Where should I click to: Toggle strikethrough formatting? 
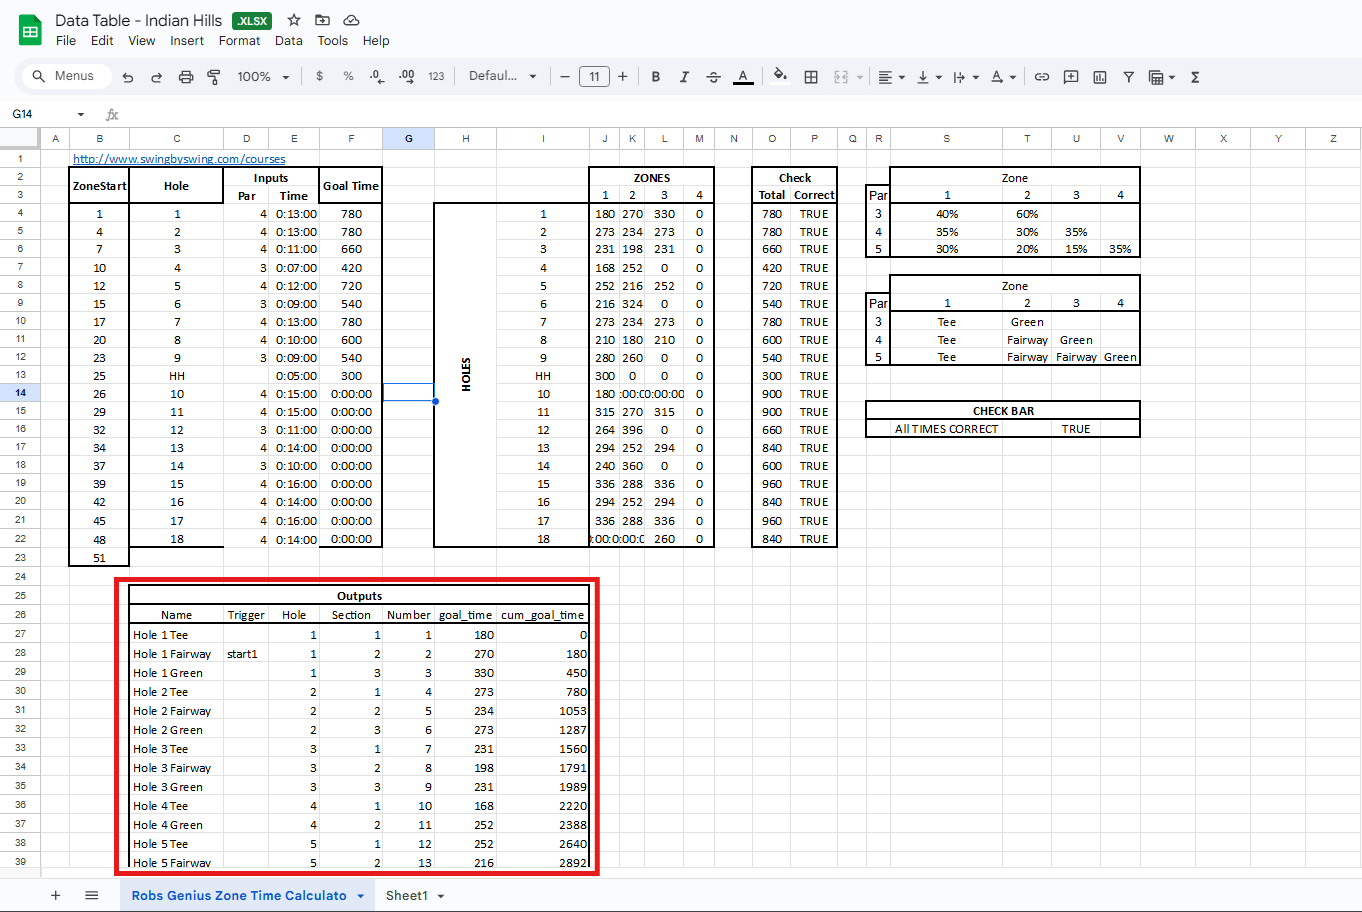tap(713, 77)
